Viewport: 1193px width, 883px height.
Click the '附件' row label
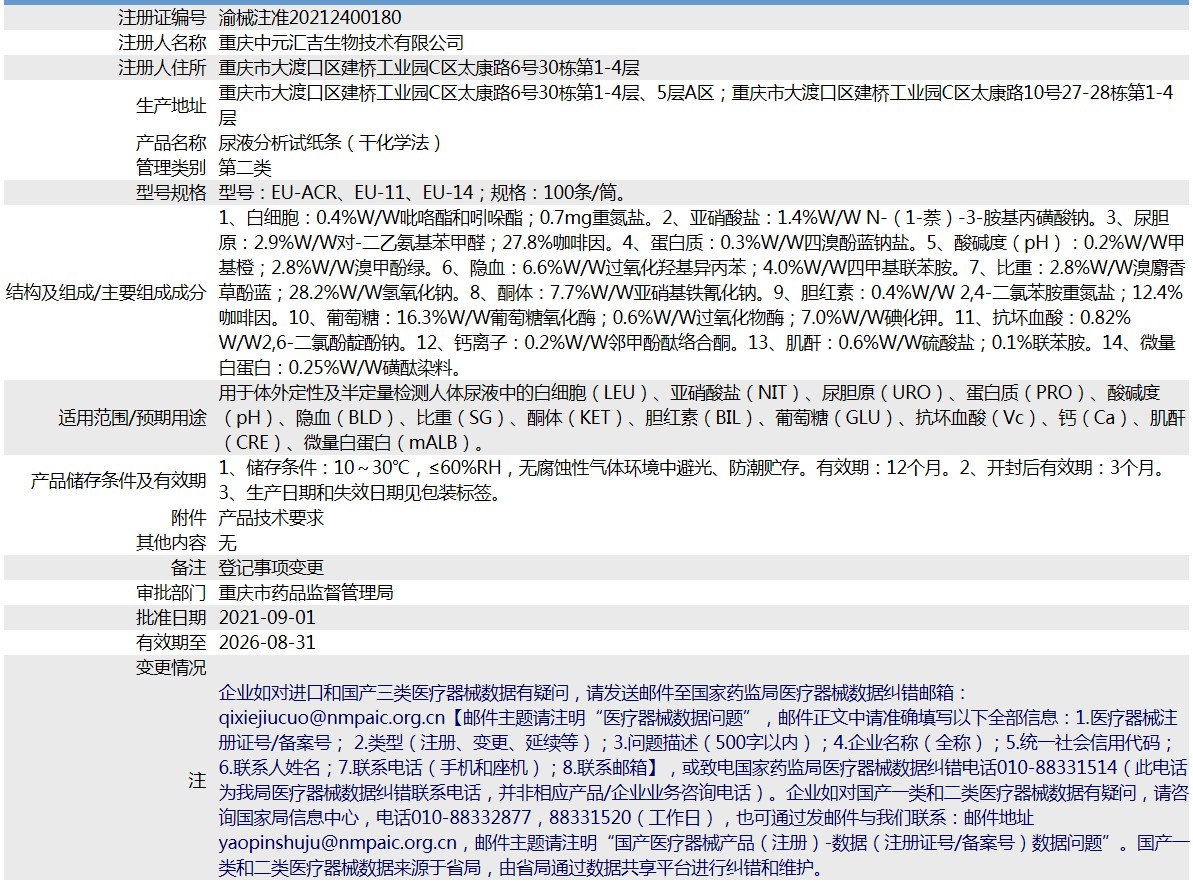pyautogui.click(x=189, y=518)
